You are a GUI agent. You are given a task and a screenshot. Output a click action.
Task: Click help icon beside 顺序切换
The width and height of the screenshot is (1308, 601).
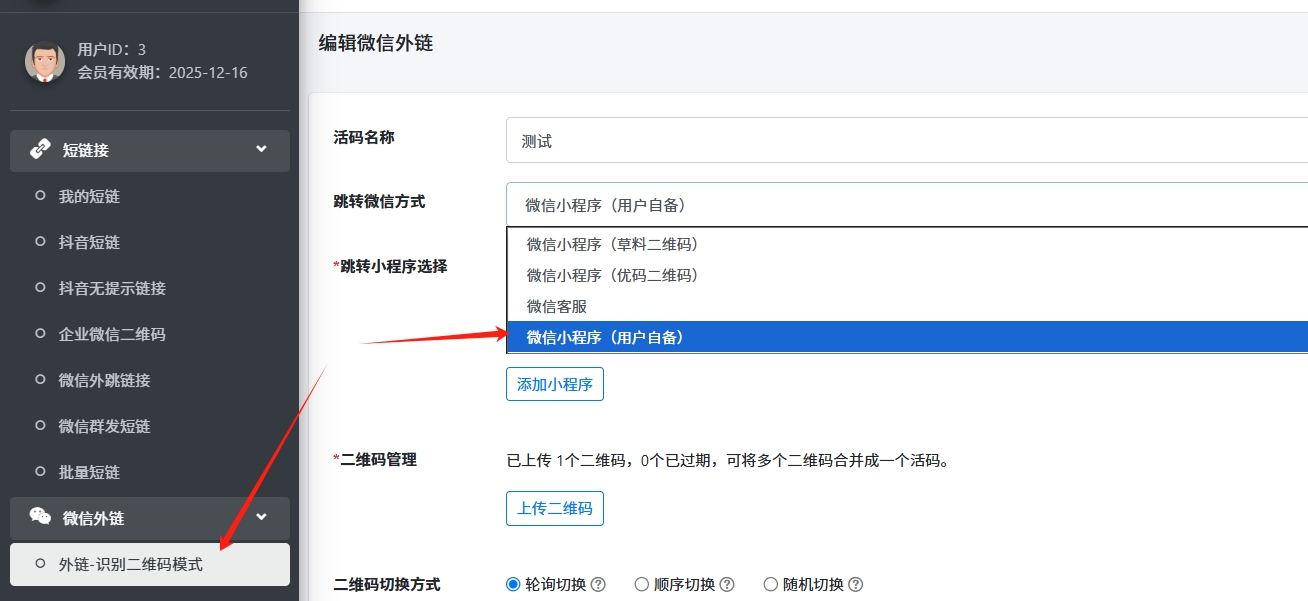pos(727,585)
